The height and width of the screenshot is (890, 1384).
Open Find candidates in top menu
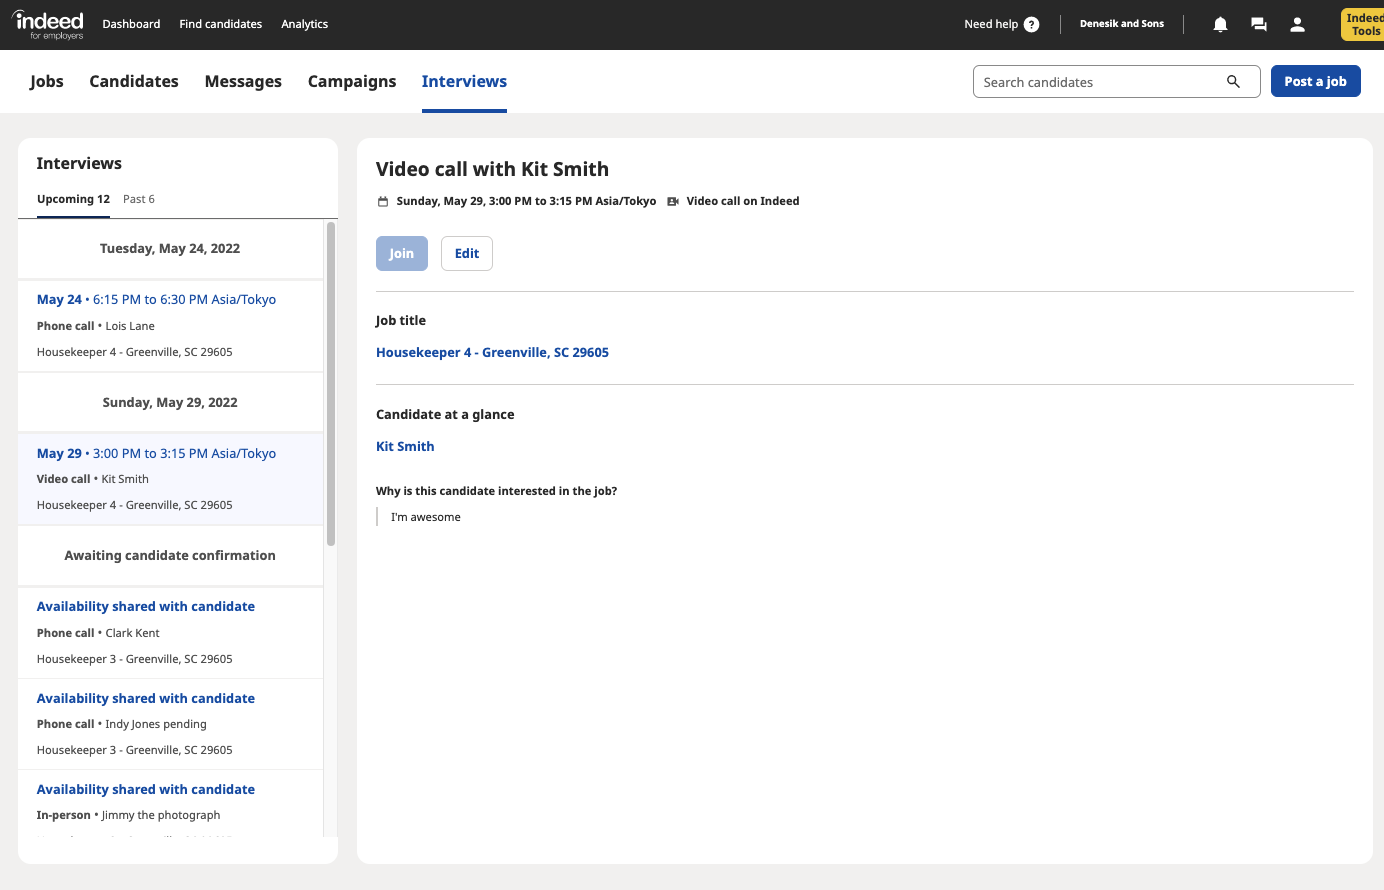[x=220, y=24]
